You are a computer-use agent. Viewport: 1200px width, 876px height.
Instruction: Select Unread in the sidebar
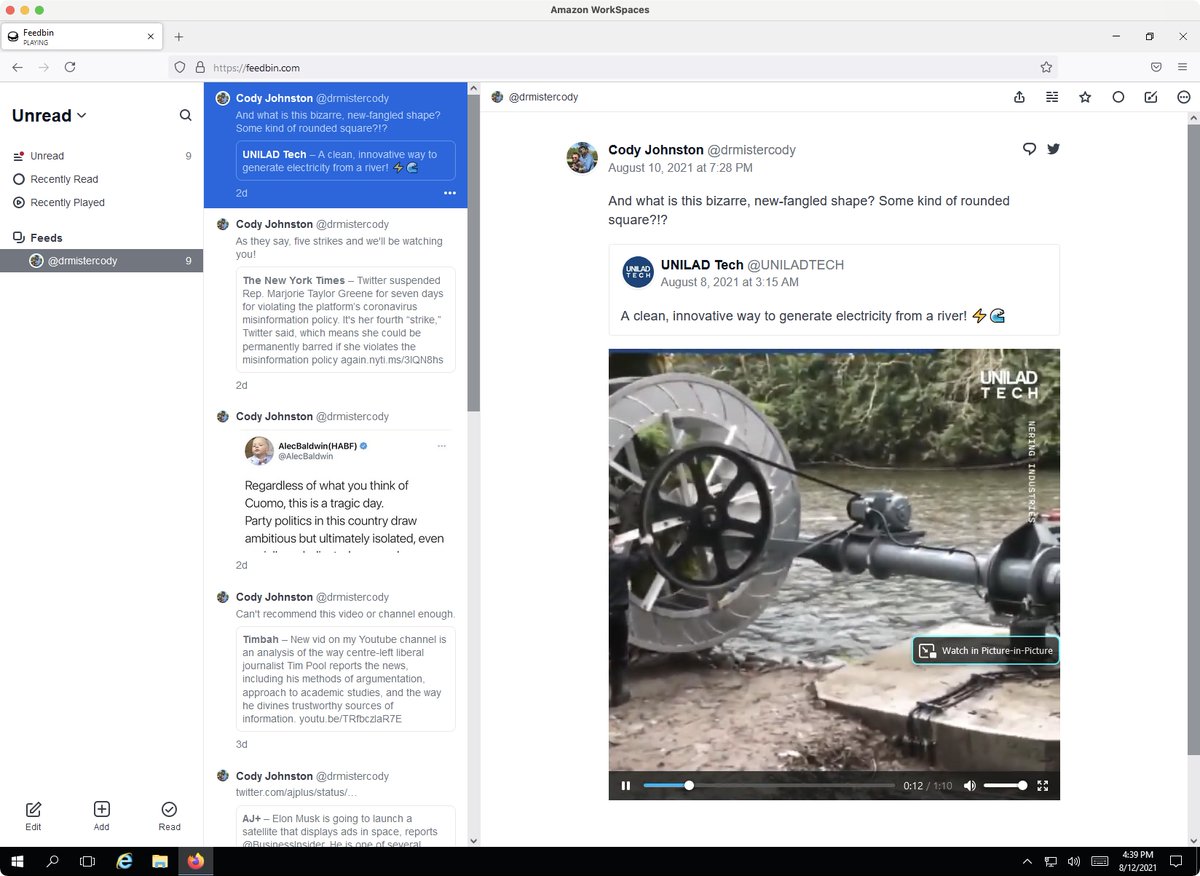point(101,156)
